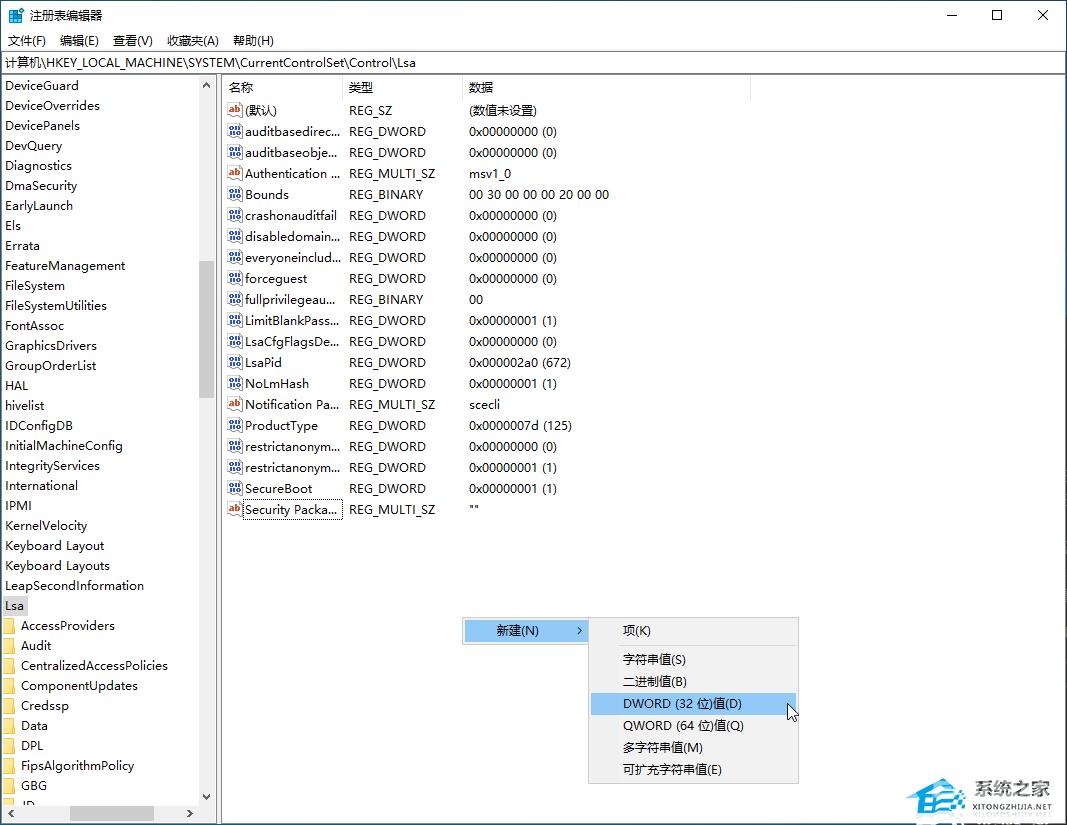Choose QWORD (64 位)值(Q) option
Image resolution: width=1067 pixels, height=825 pixels.
click(x=683, y=726)
